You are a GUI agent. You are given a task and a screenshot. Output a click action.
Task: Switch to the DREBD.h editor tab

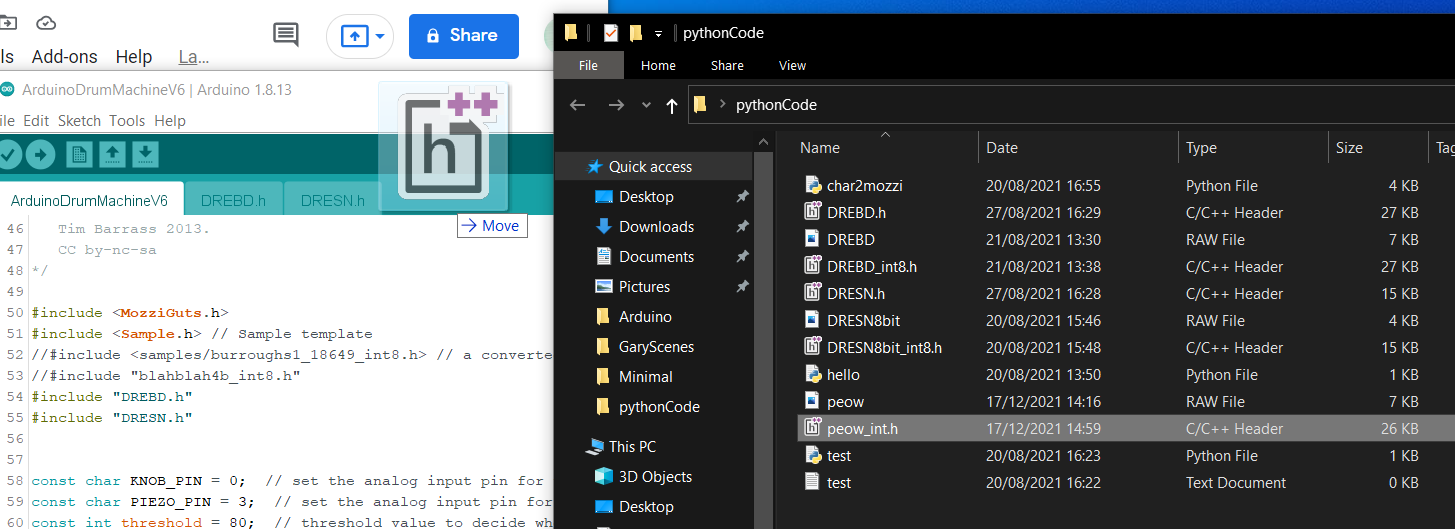tap(233, 200)
